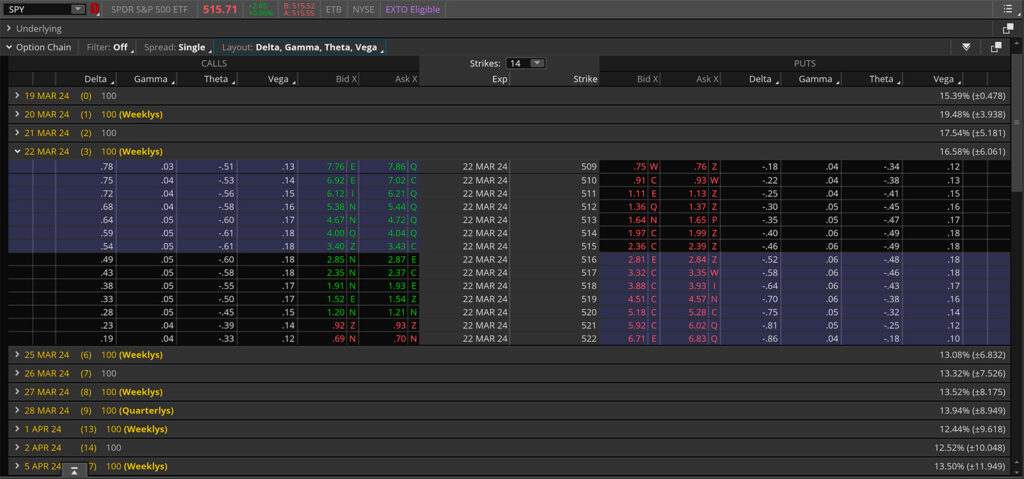Click the scroll-to-top arrow icon at bottom
This screenshot has width=1024, height=479.
coord(73,470)
